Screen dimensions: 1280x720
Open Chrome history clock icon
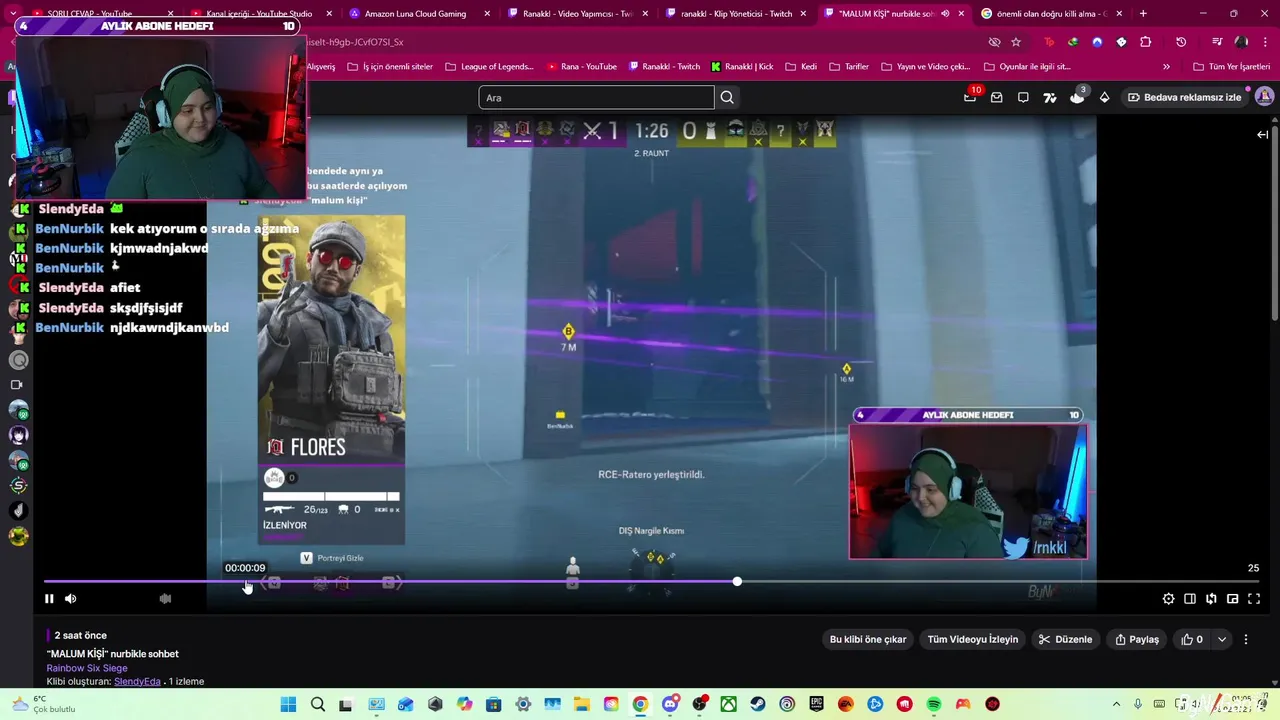click(1181, 42)
